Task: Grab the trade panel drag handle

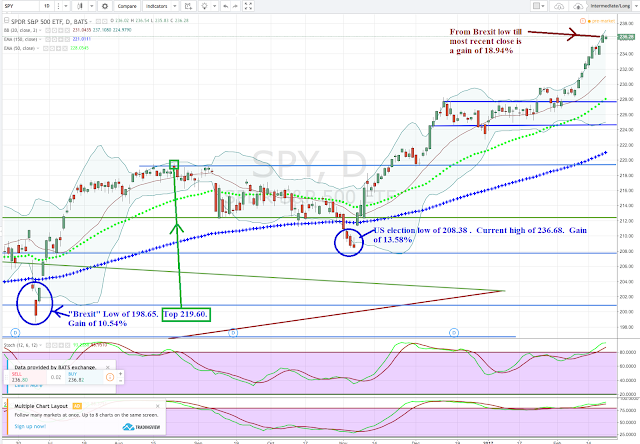Action: tap(7, 377)
